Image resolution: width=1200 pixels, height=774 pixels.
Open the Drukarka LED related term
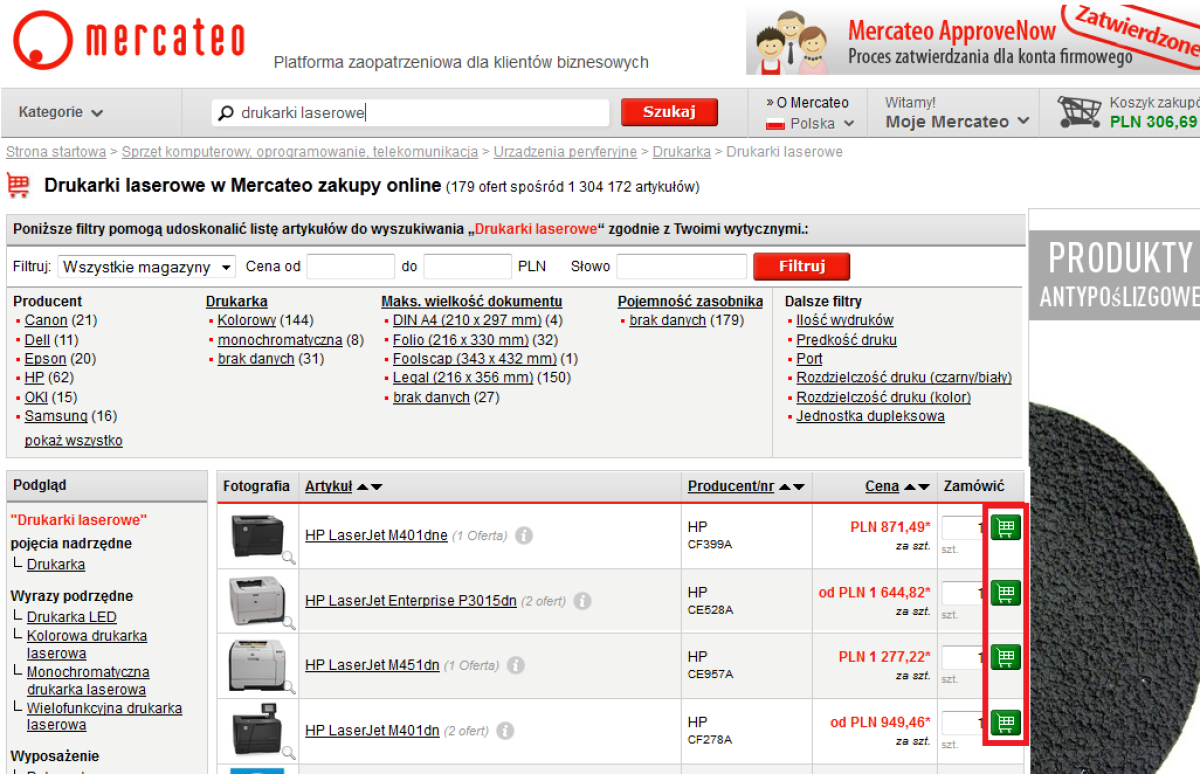(72, 617)
